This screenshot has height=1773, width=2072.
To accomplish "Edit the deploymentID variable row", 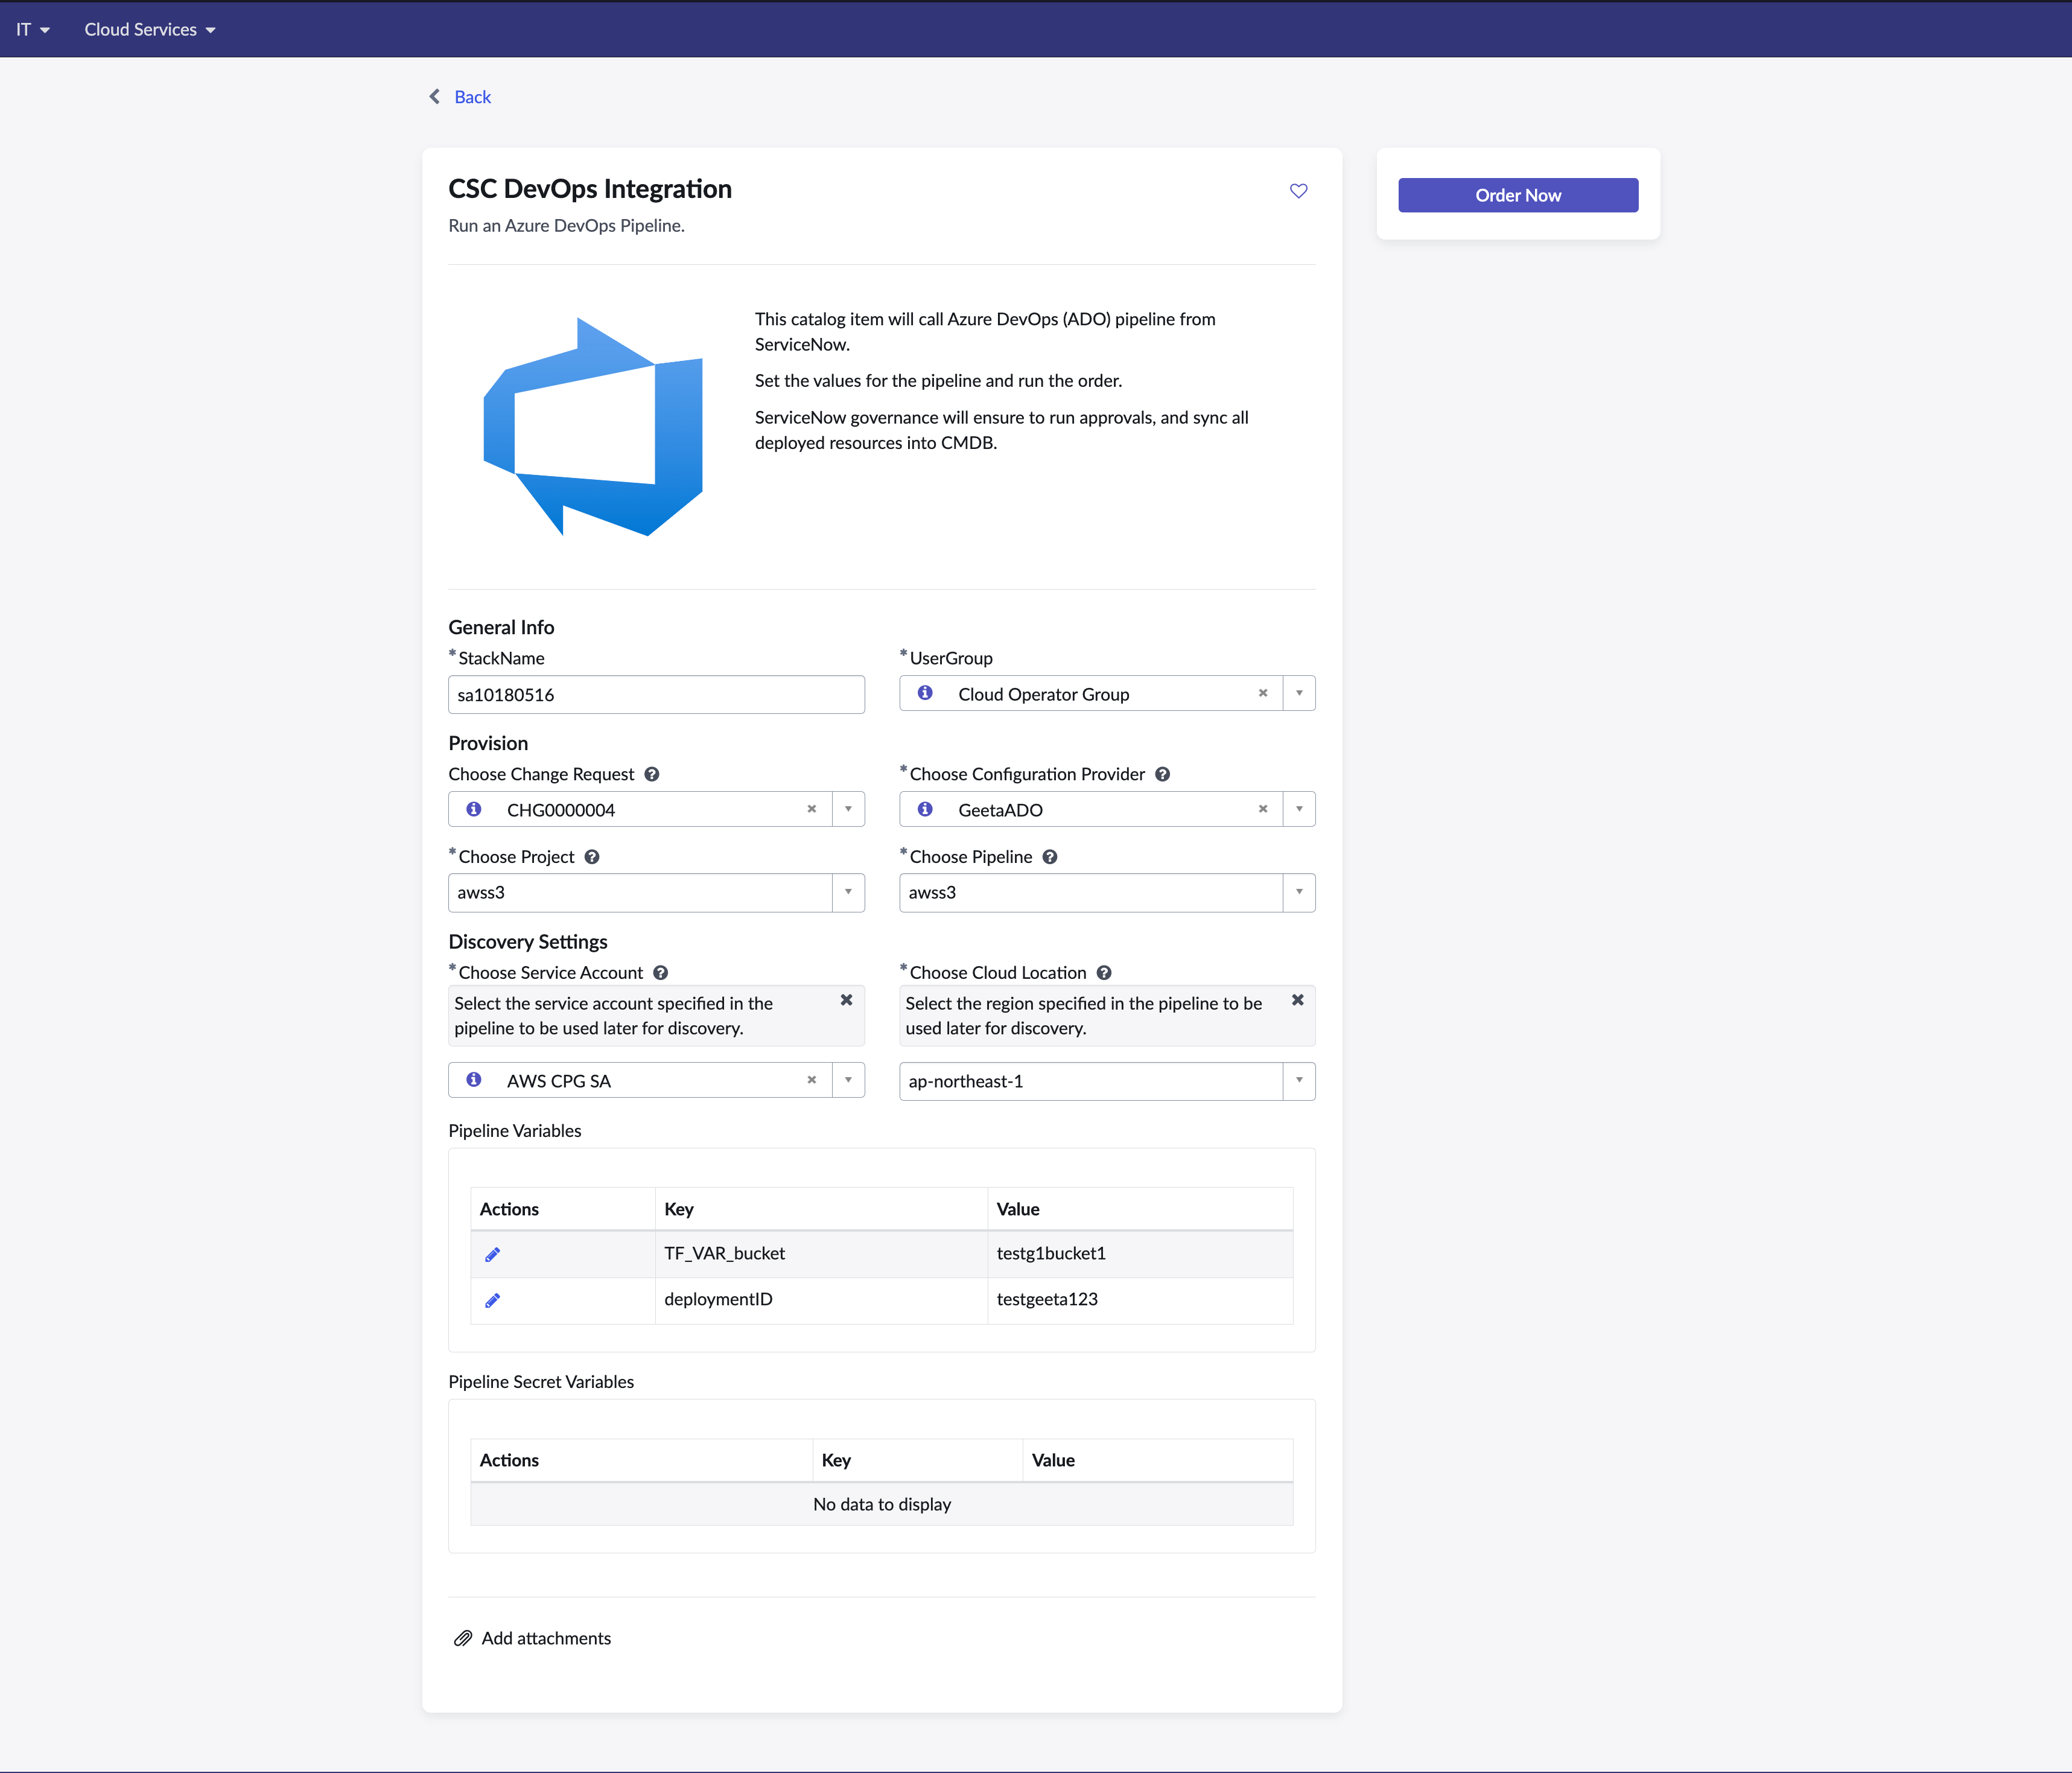I will pos(492,1300).
